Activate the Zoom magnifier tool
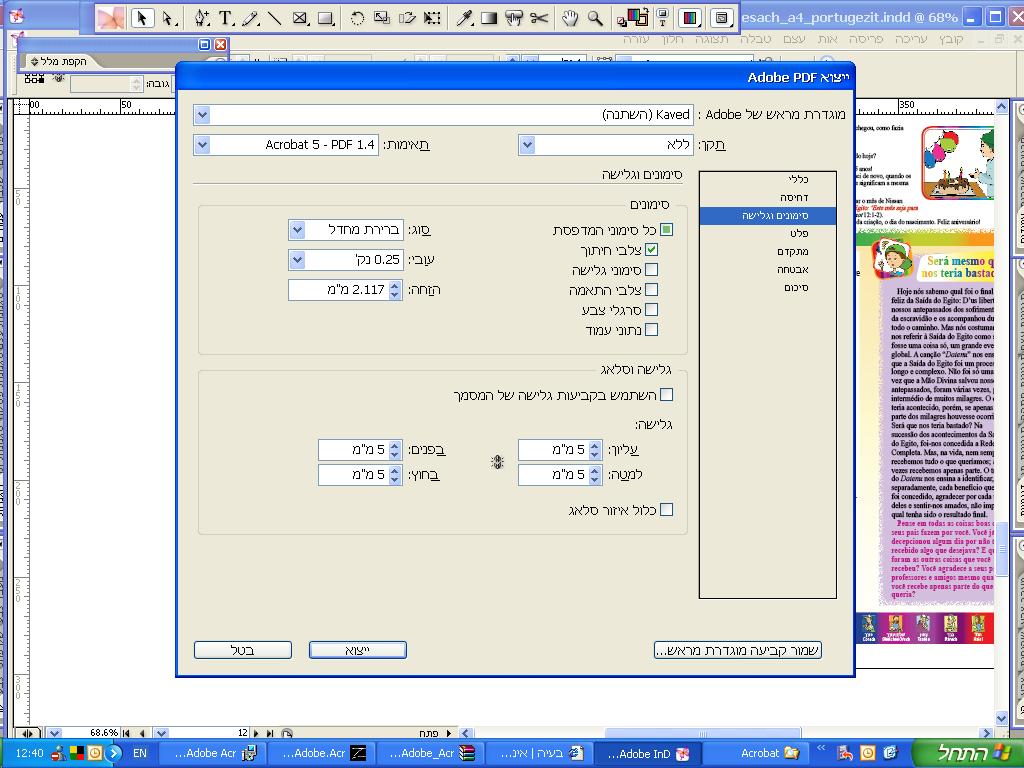Screen dimensions: 1024x768 [595, 18]
